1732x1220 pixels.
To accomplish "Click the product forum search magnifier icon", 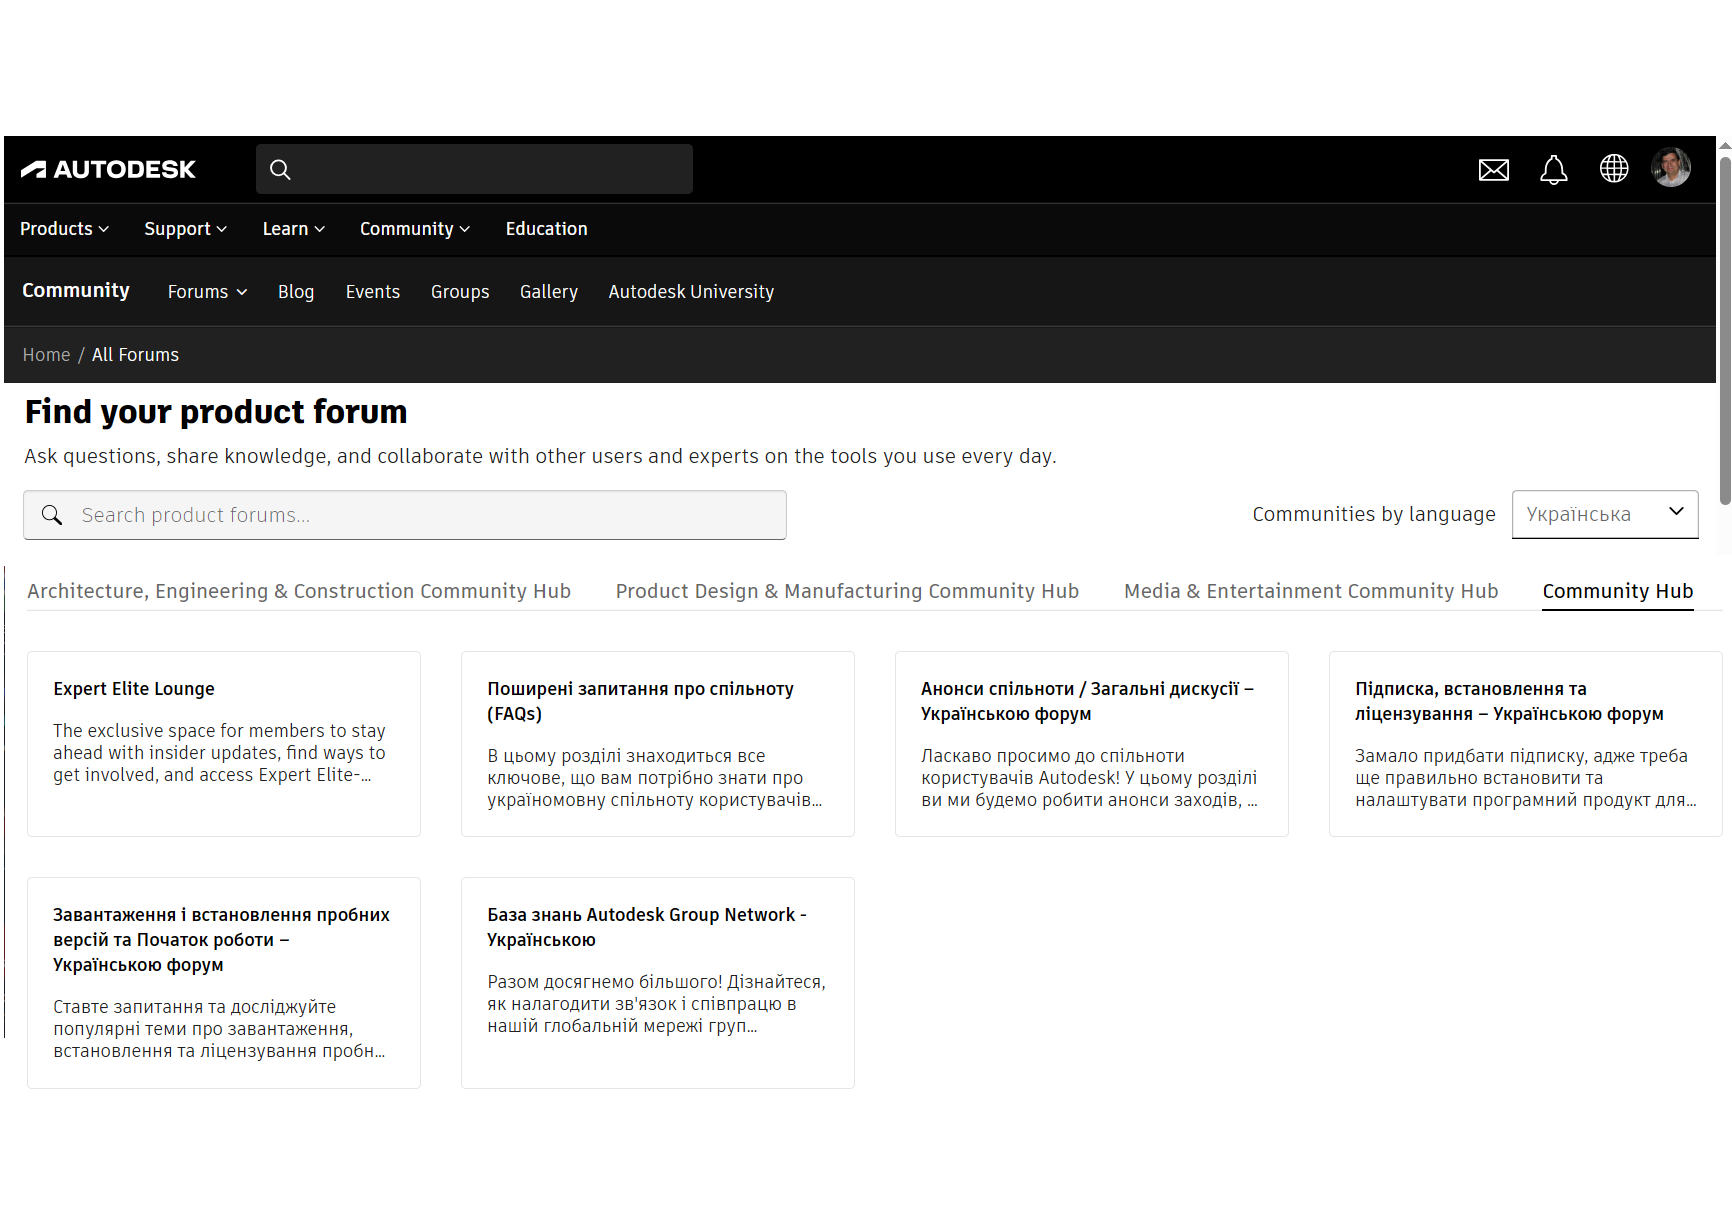I will [52, 515].
